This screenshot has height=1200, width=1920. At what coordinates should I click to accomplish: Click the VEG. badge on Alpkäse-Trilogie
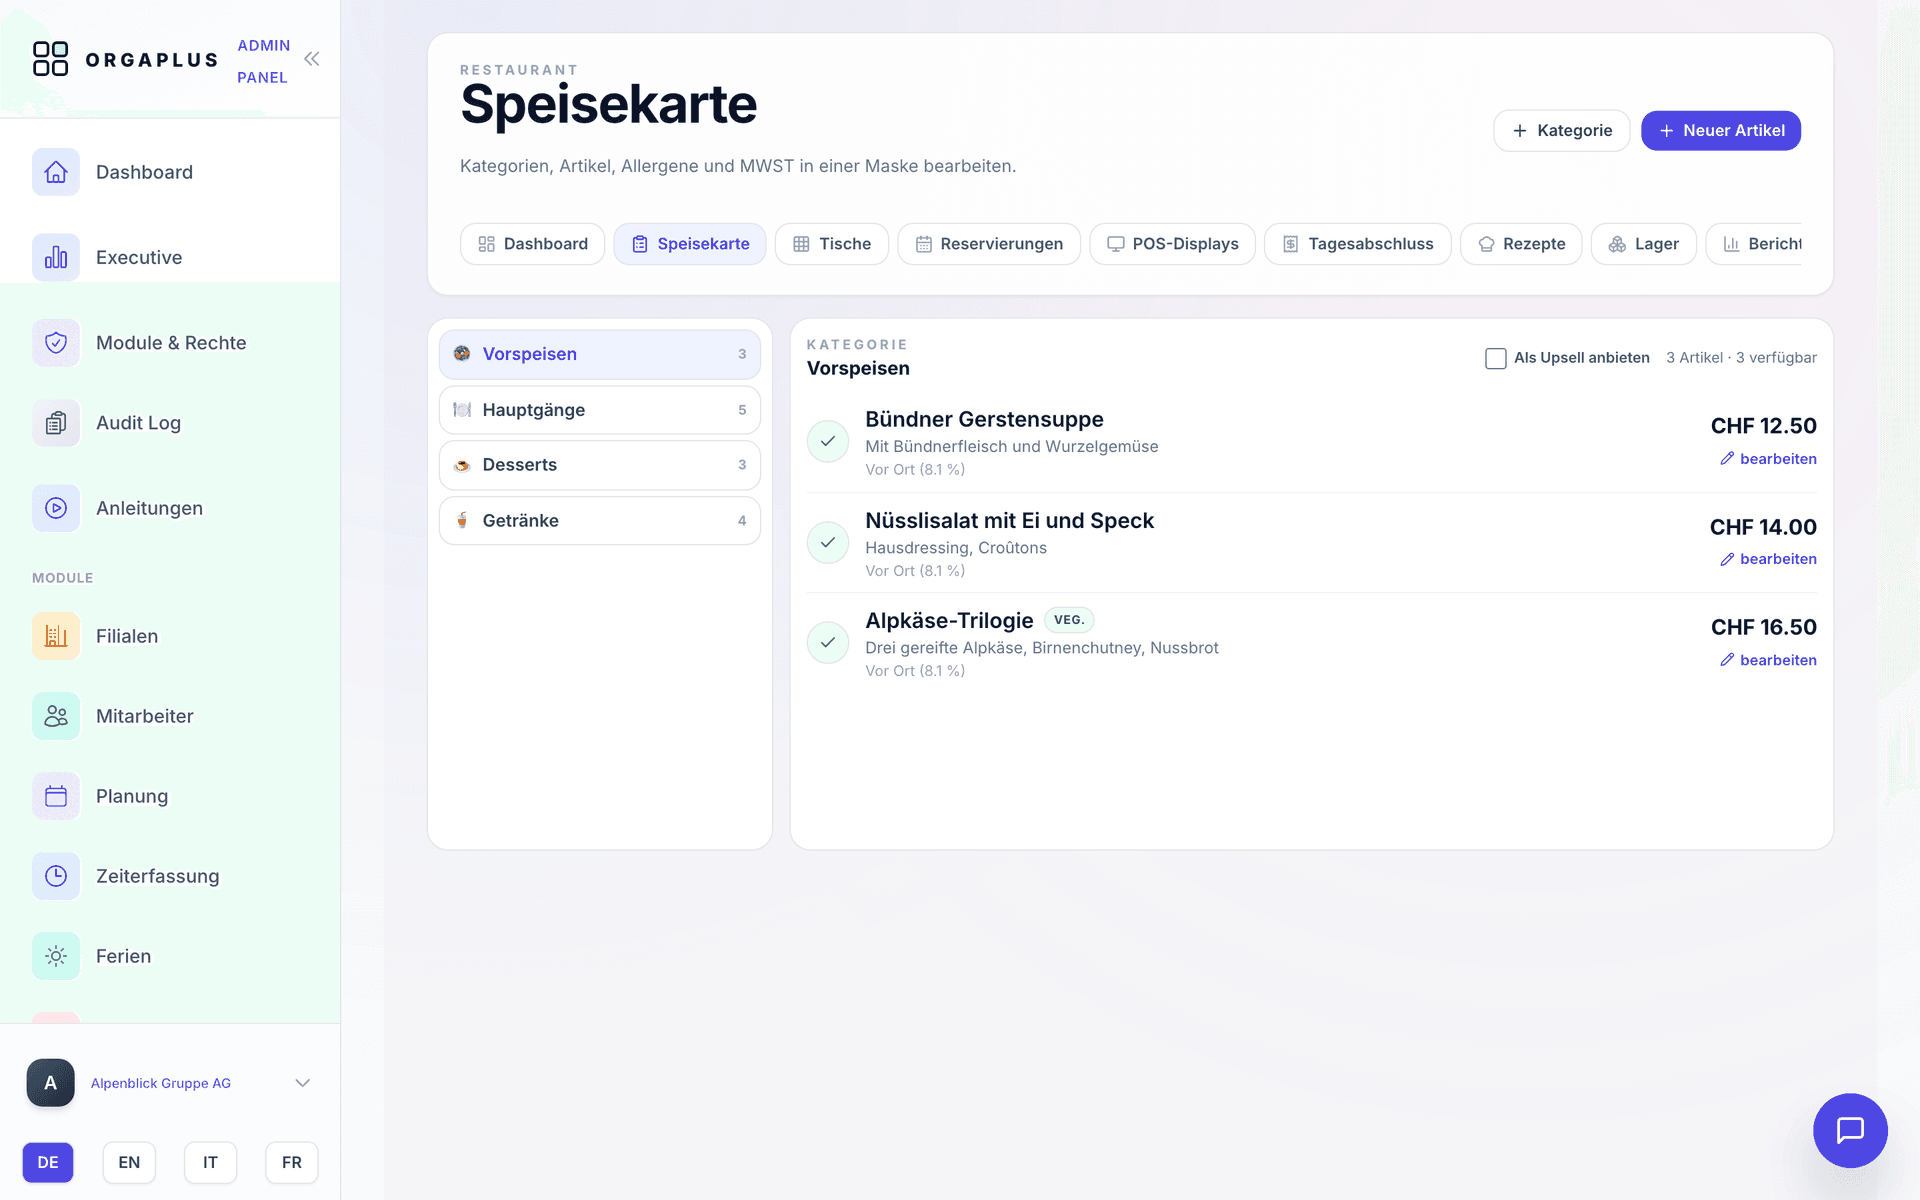pyautogui.click(x=1069, y=620)
